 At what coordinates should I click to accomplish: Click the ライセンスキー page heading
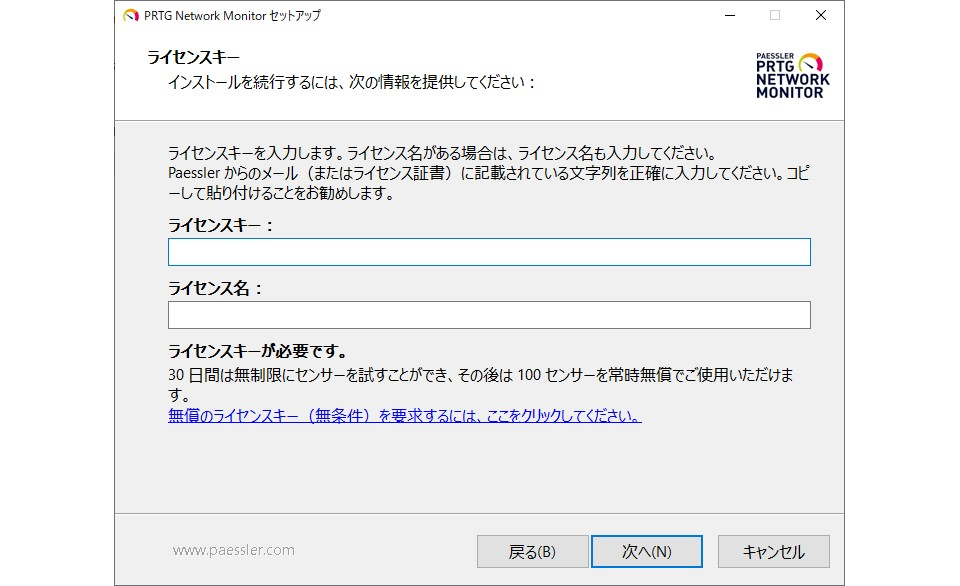pyautogui.click(x=193, y=57)
